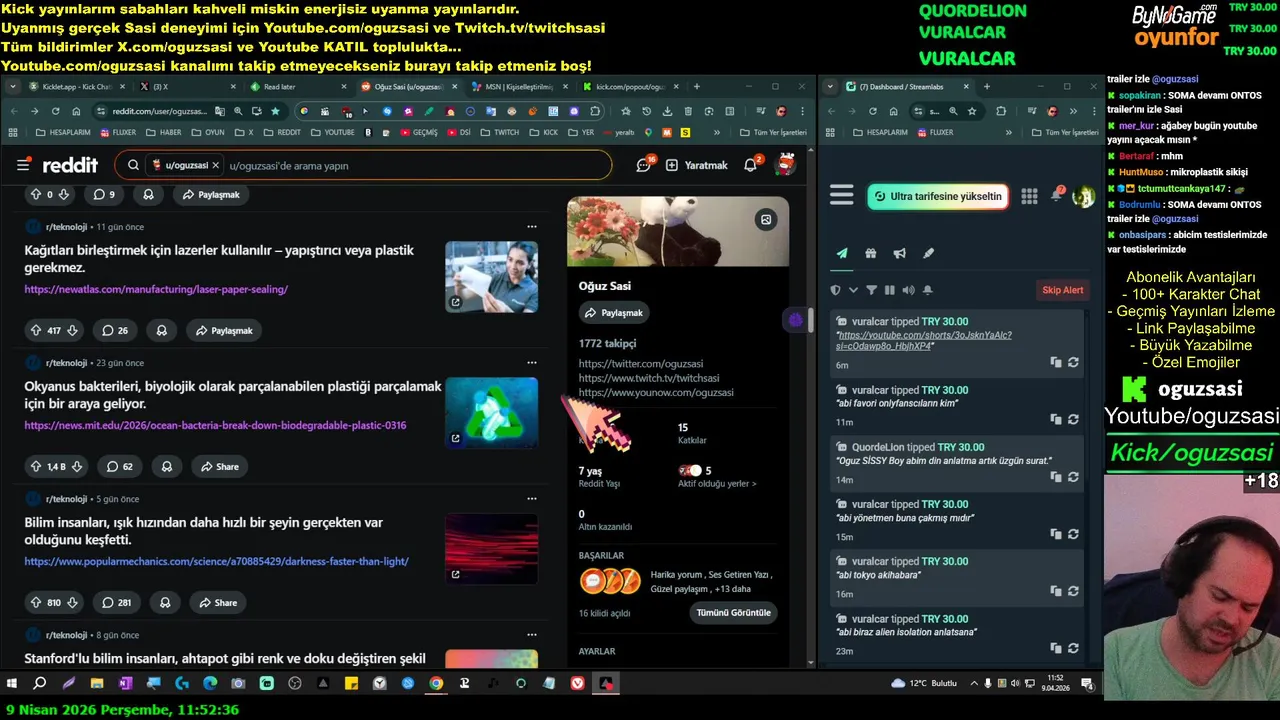Open the laser paper post thumbnail
Image resolution: width=1280 pixels, height=720 pixels.
click(491, 276)
